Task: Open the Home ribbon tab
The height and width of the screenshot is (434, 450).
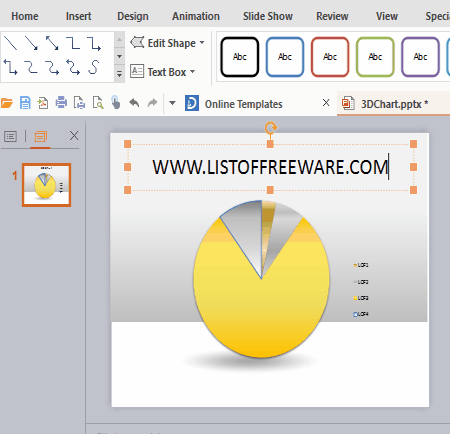Action: [x=25, y=16]
